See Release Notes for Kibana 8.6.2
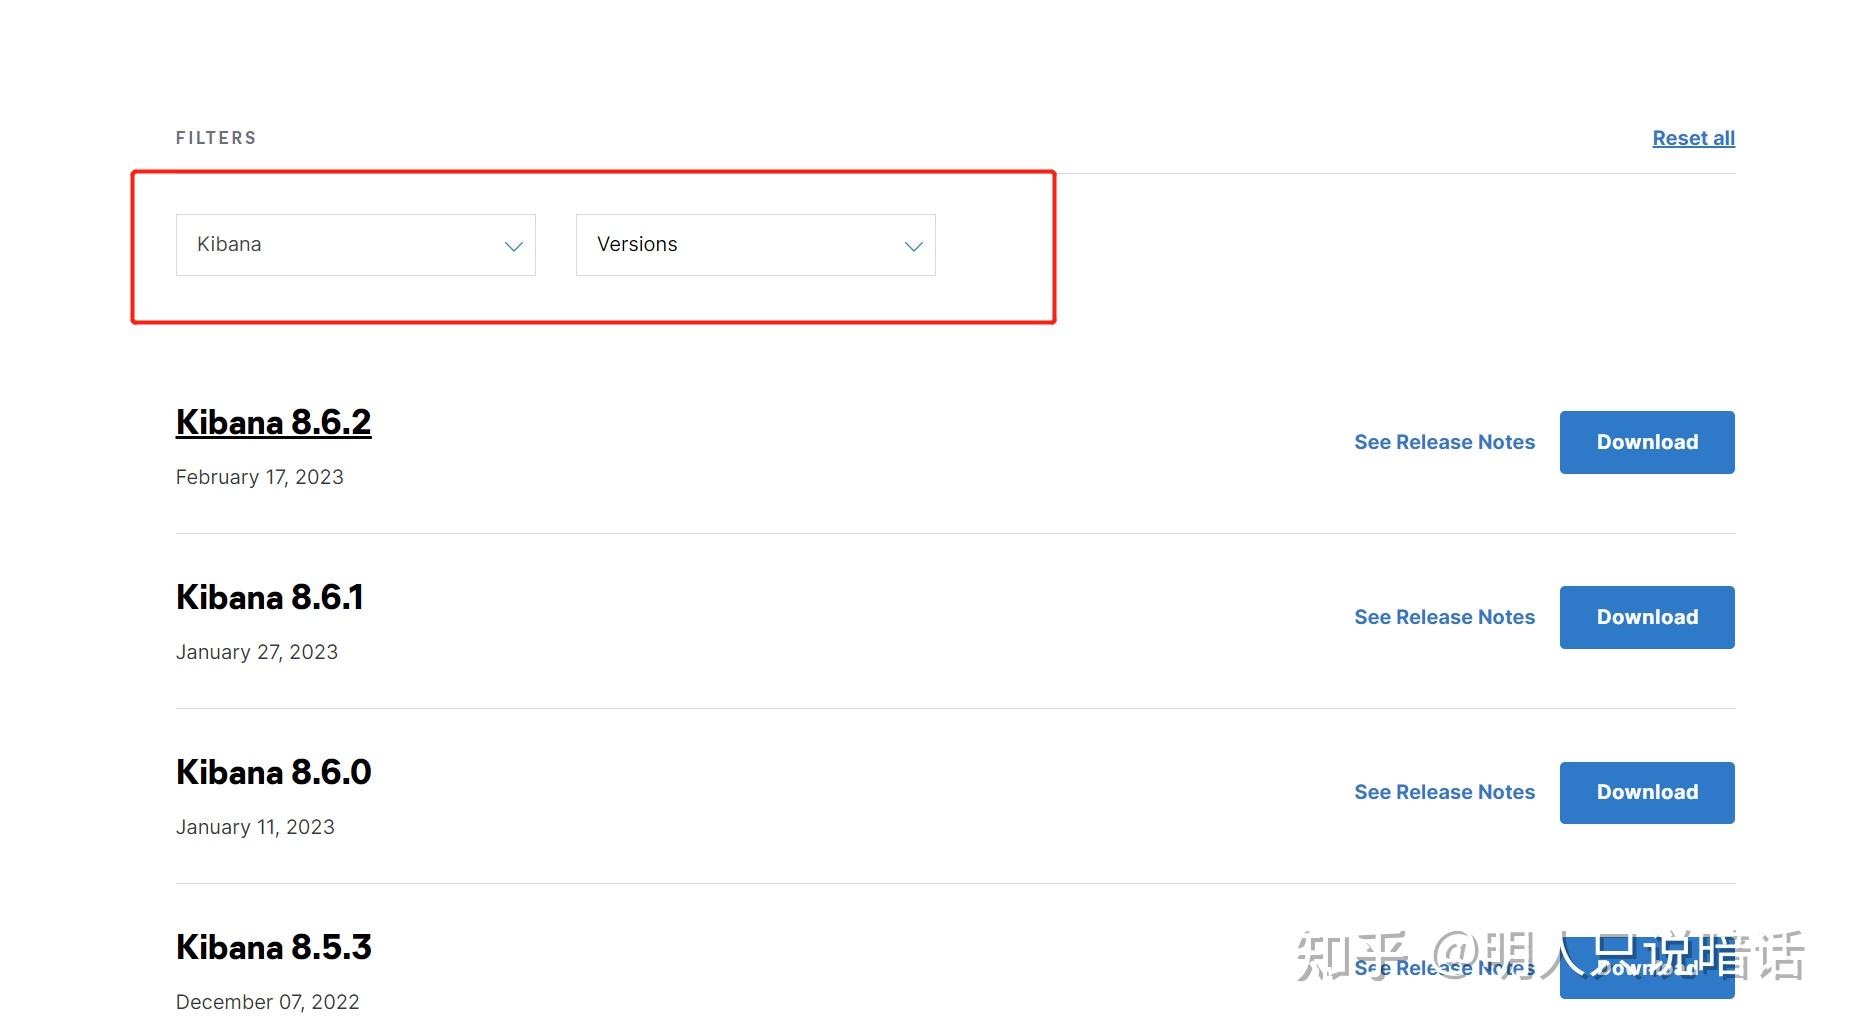The width and height of the screenshot is (1852, 1030). point(1445,441)
